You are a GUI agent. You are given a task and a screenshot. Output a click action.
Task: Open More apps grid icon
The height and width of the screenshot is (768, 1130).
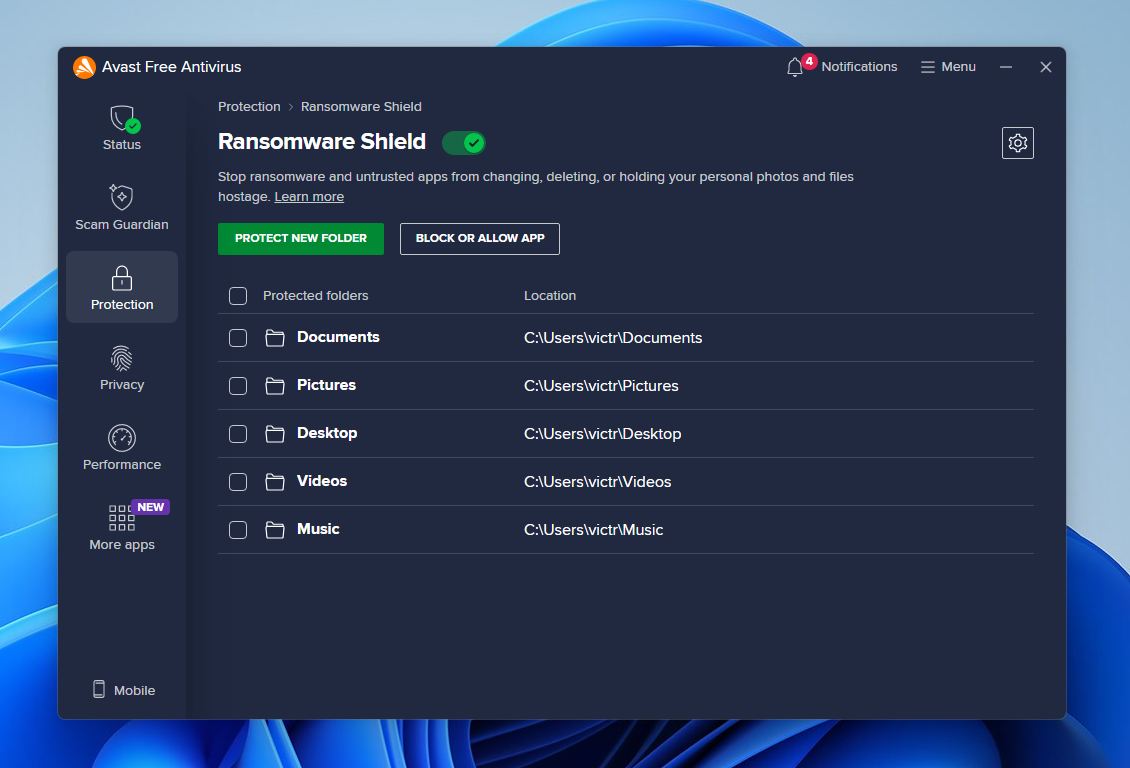click(x=121, y=517)
